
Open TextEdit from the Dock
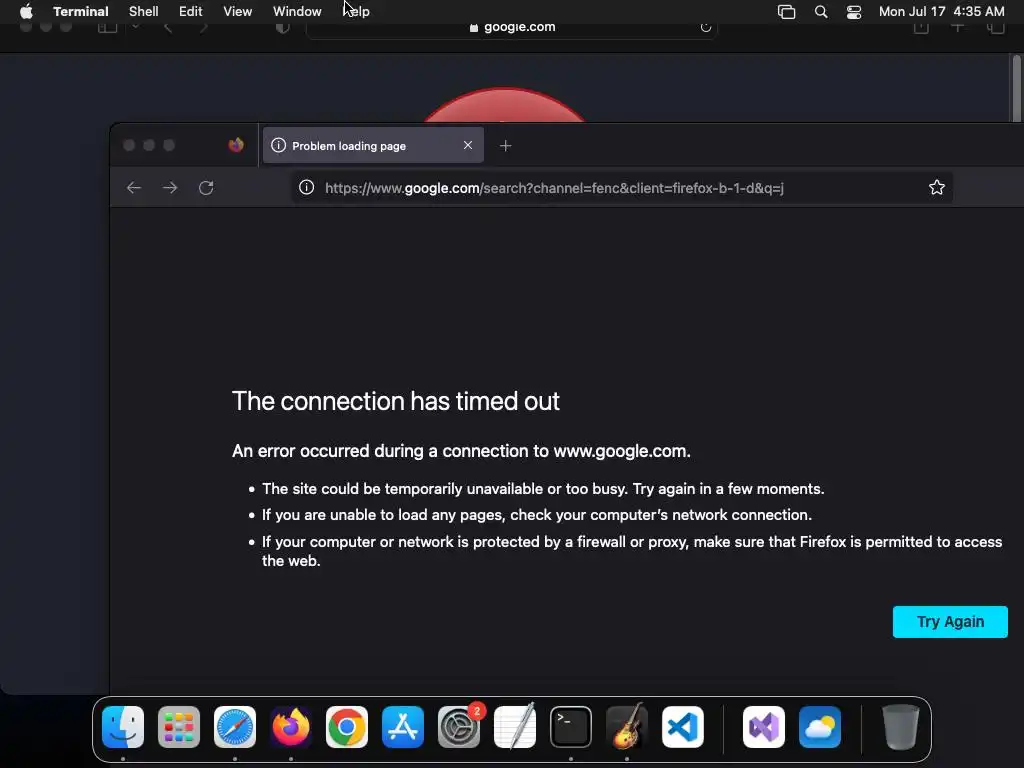pos(515,727)
